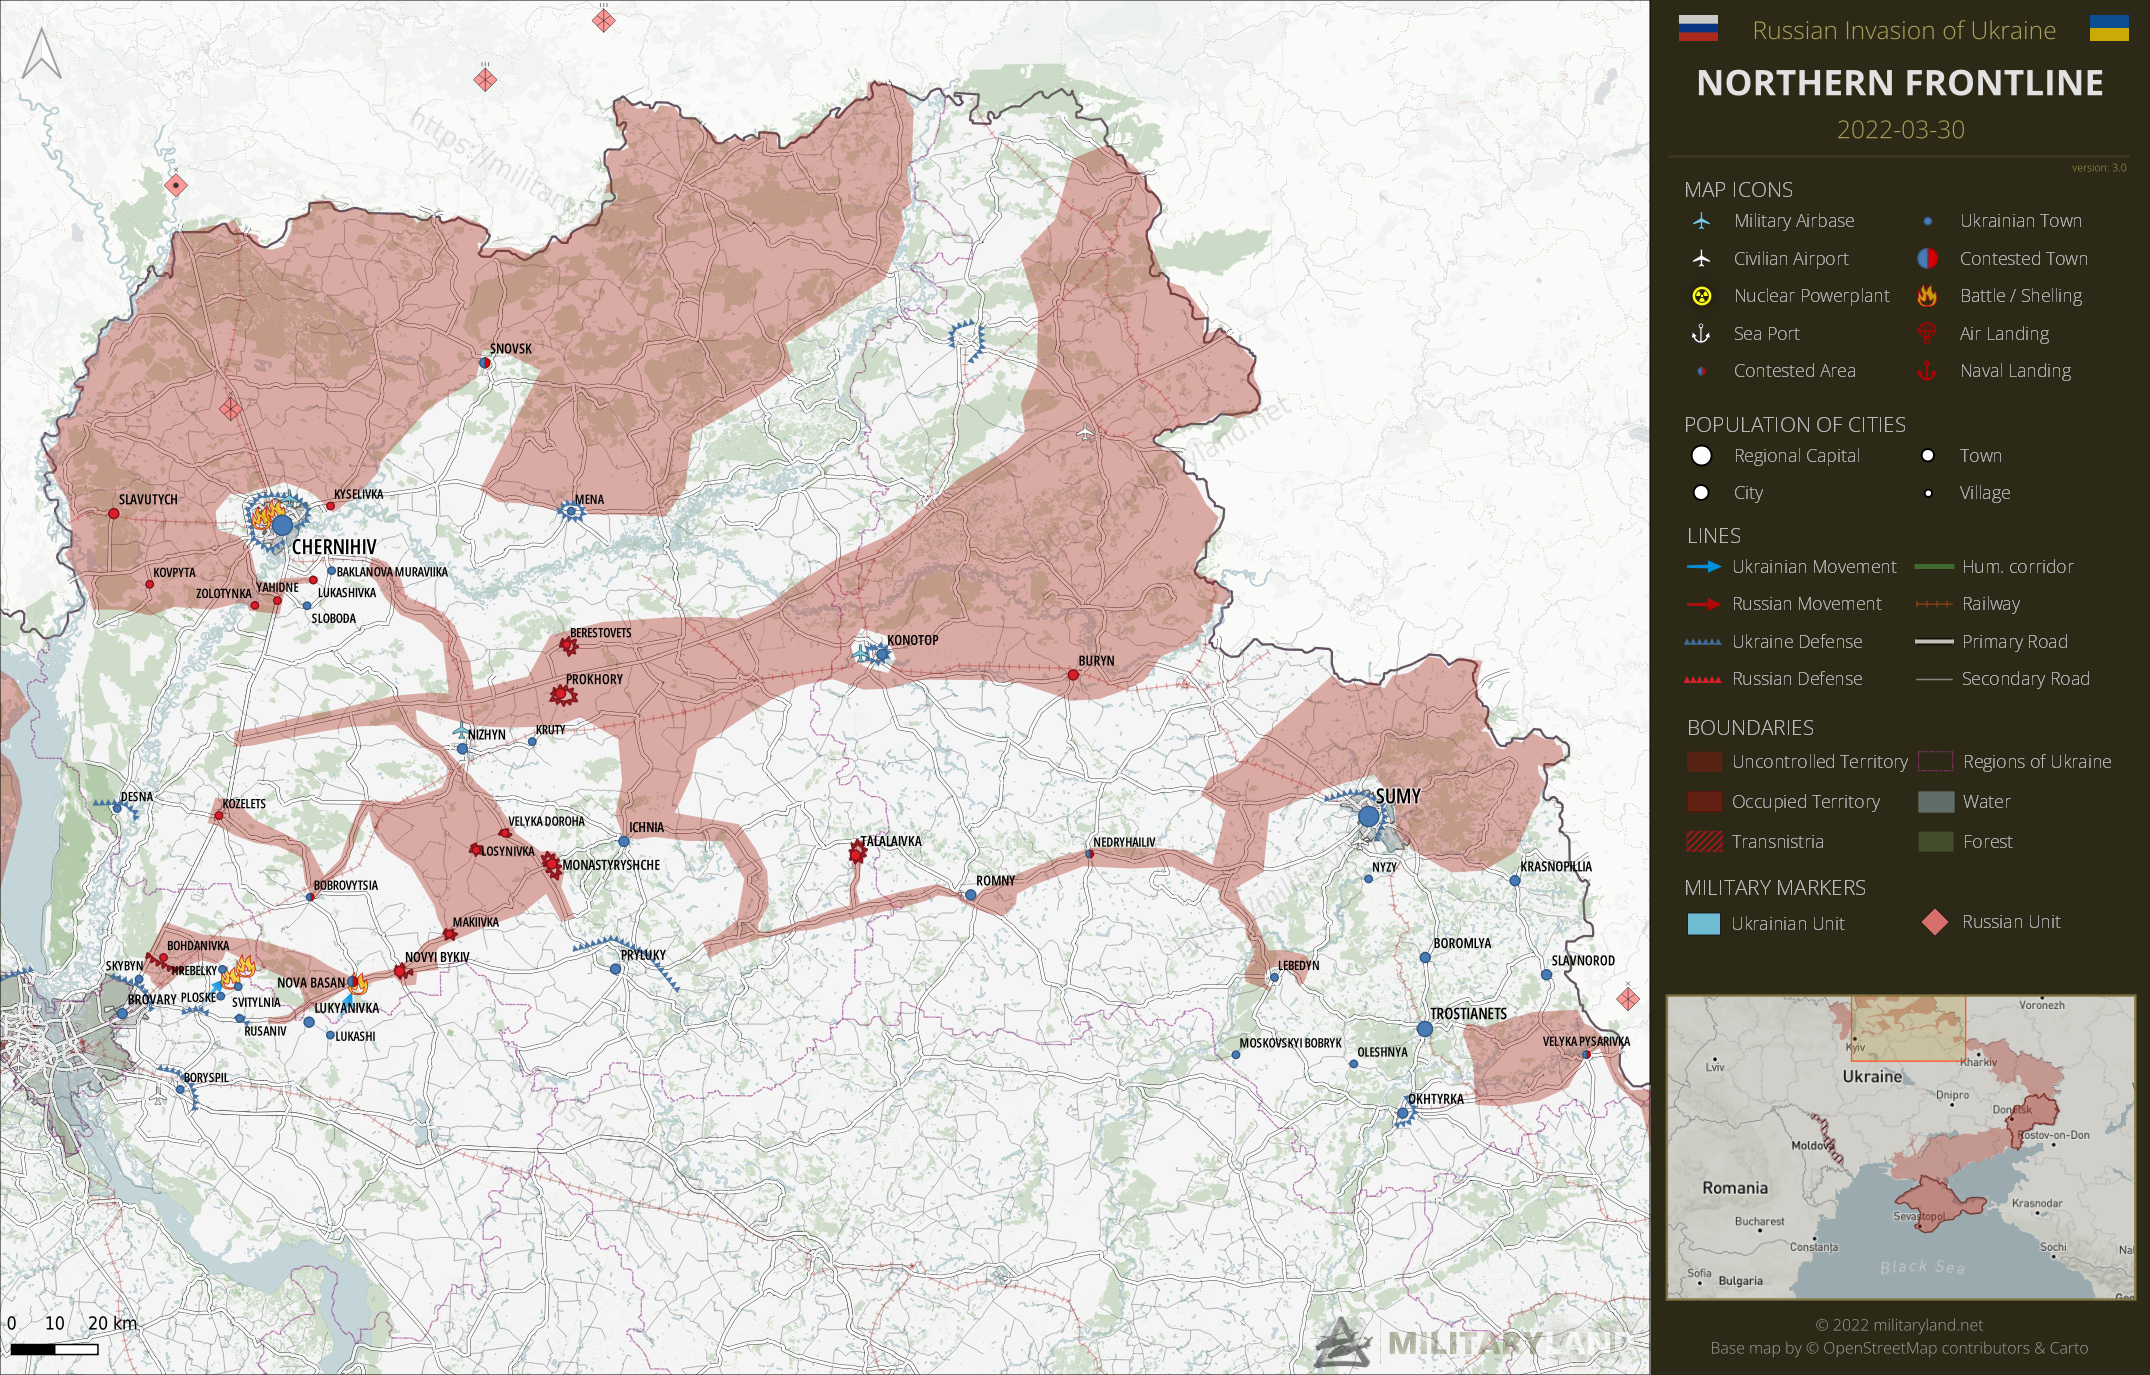Click the Ukrainian Unit blue swatch
Screen dimensions: 2150x1375
1704,924
